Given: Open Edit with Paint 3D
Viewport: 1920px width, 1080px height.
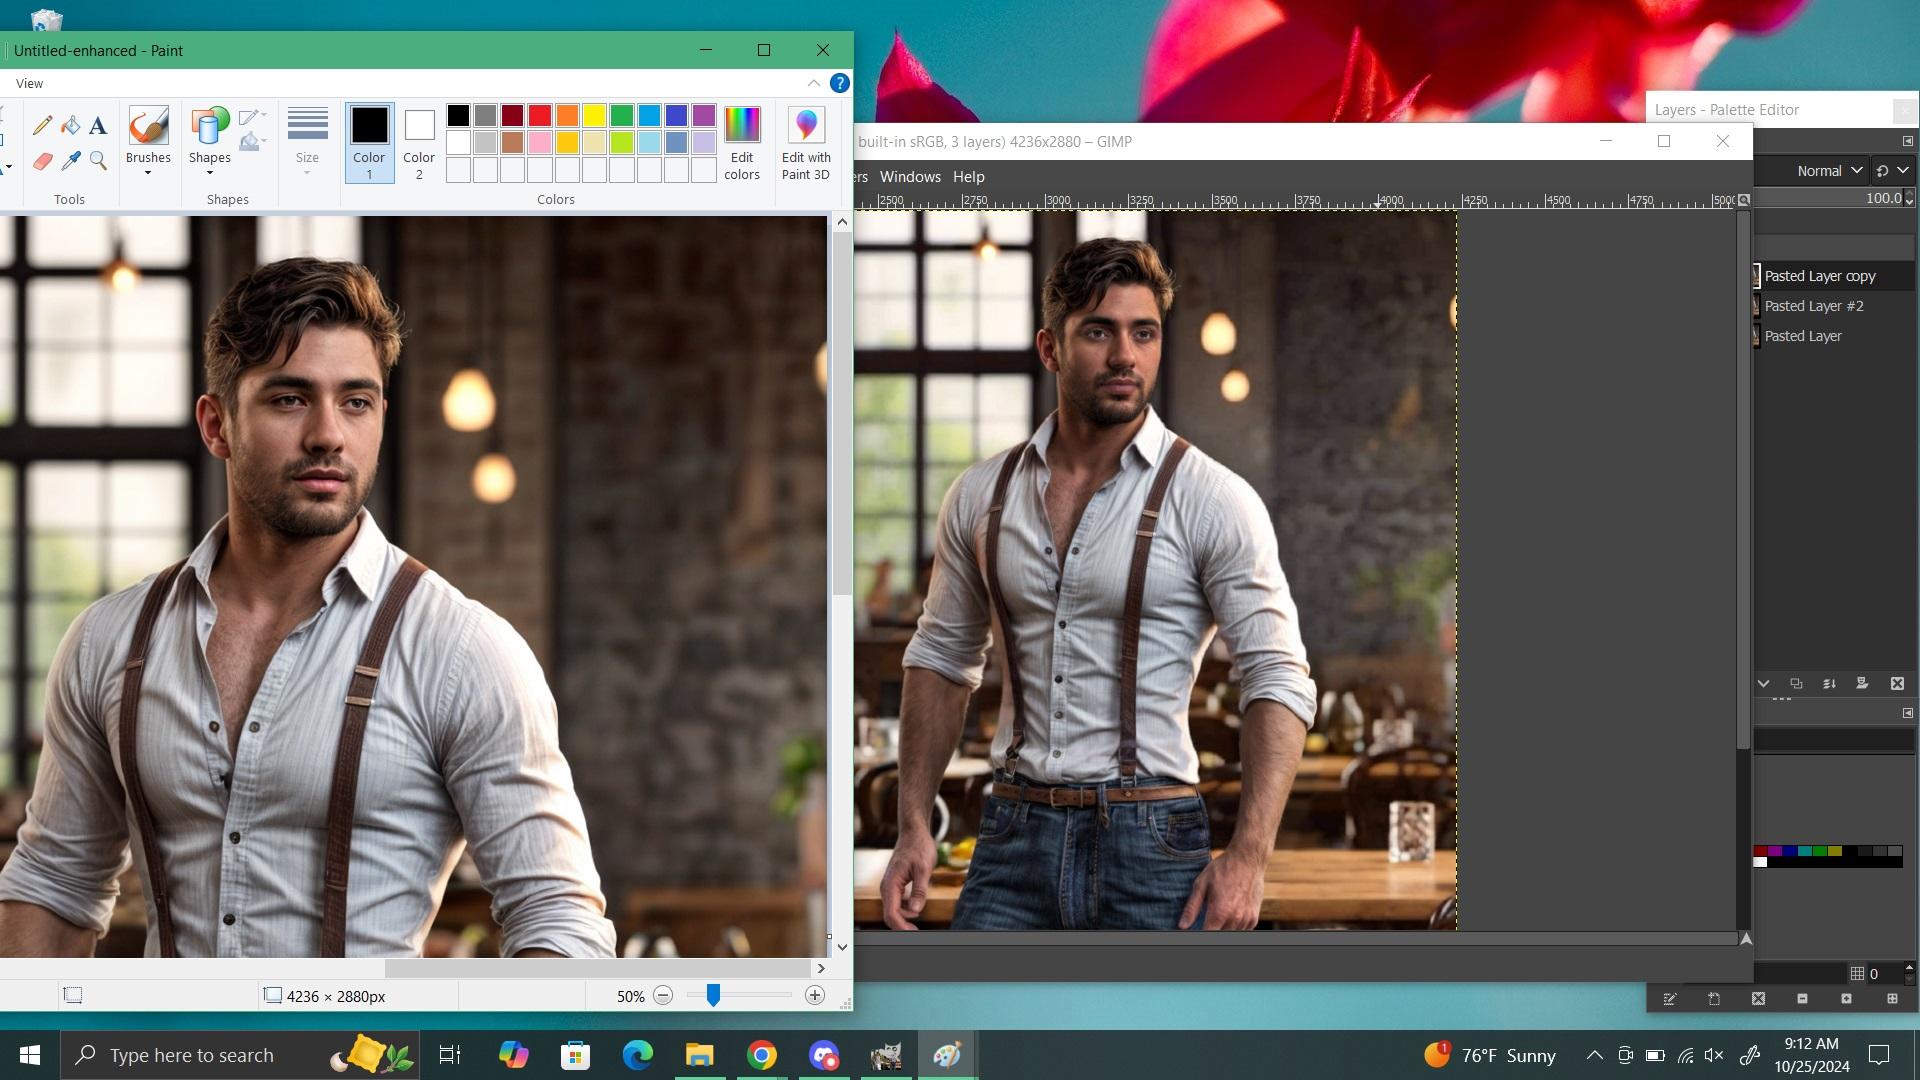Looking at the screenshot, I should (x=806, y=143).
